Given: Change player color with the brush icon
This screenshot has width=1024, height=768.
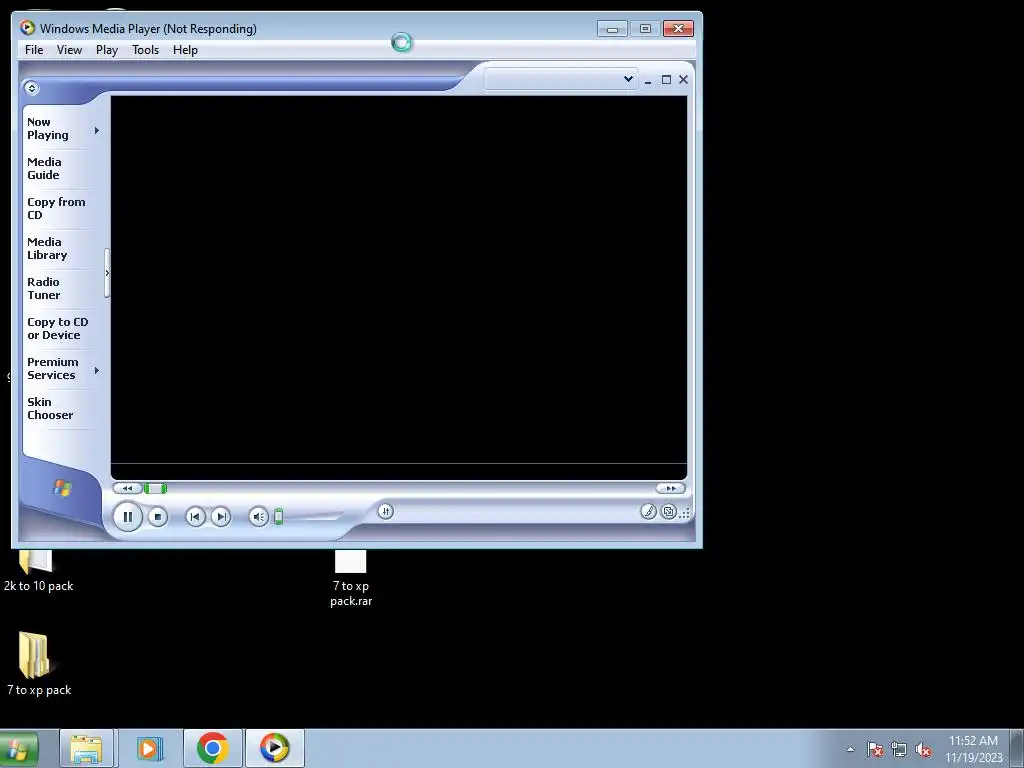Looking at the screenshot, I should tap(648, 511).
